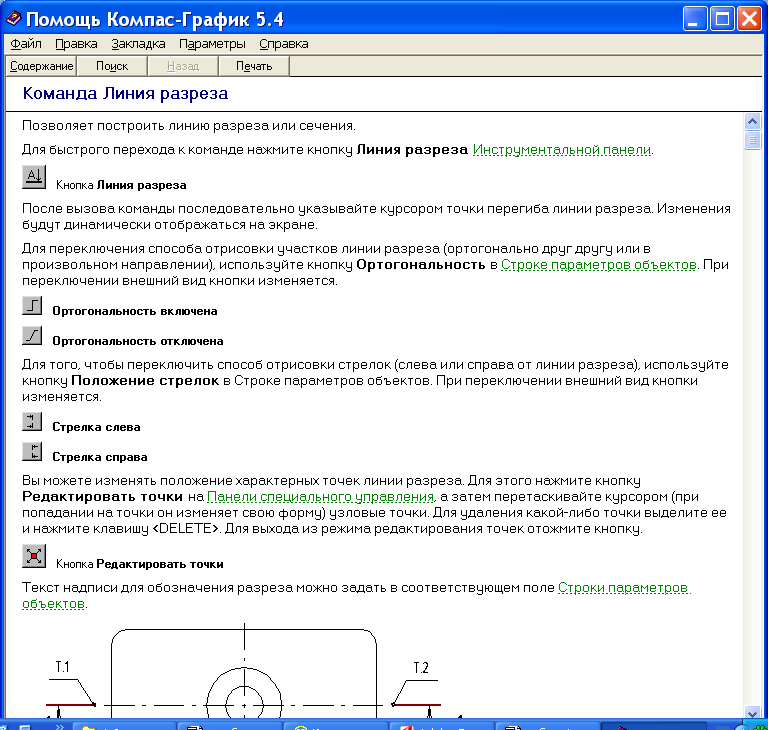Open the Закладка menu
This screenshot has height=730, width=768.
pos(138,44)
